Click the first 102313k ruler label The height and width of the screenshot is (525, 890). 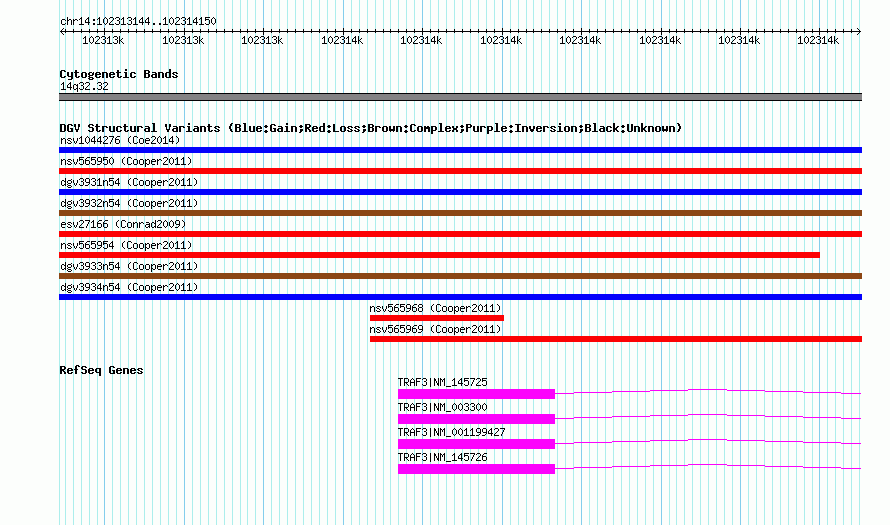[x=103, y=40]
